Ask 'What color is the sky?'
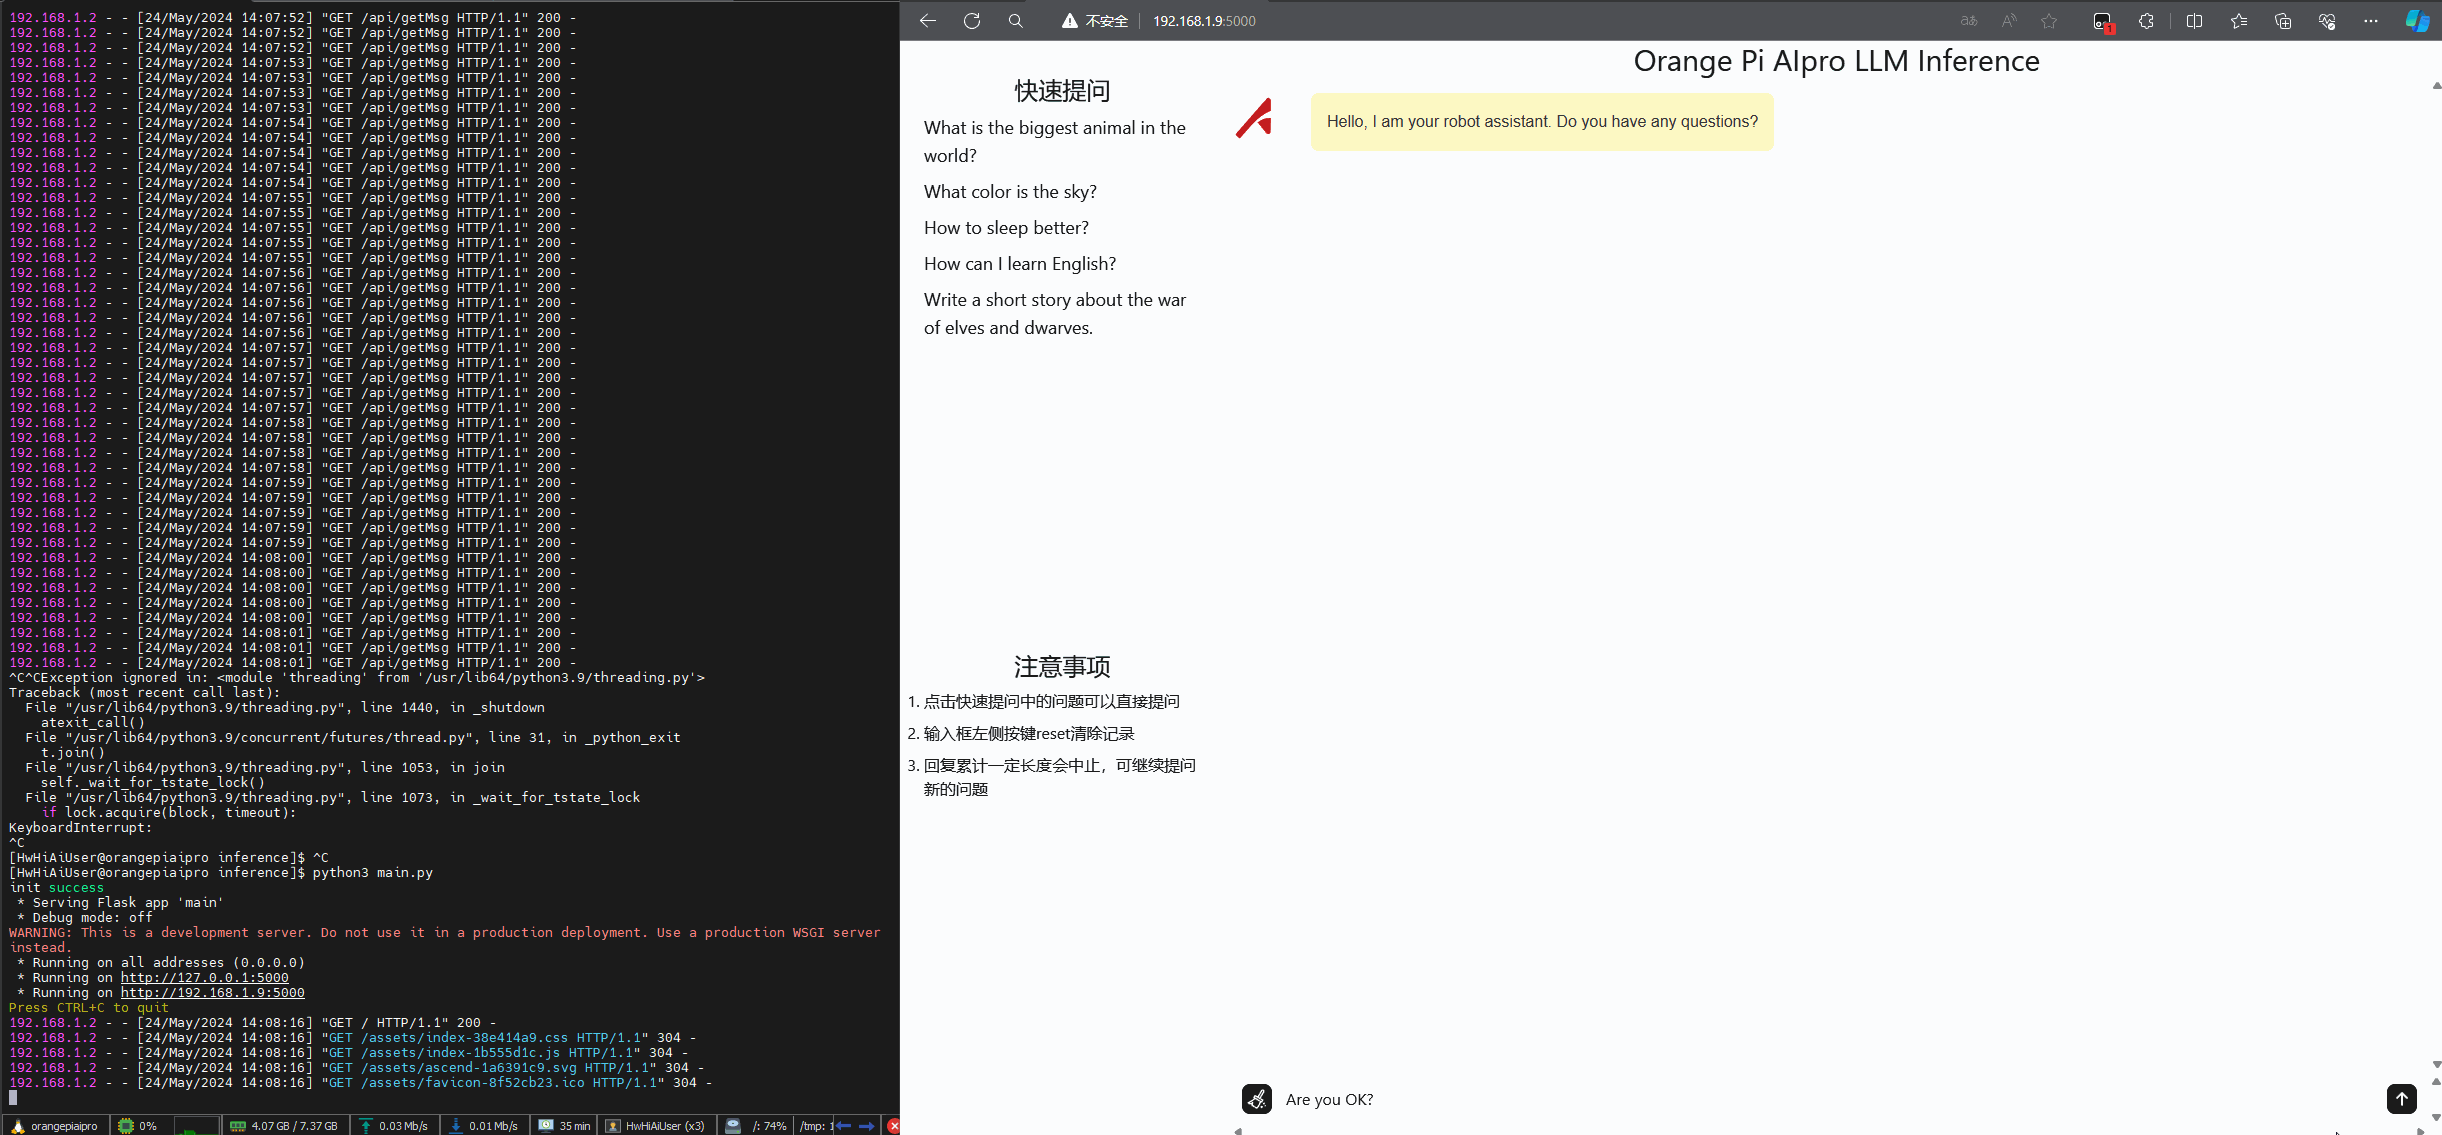The height and width of the screenshot is (1135, 2442). click(1010, 192)
